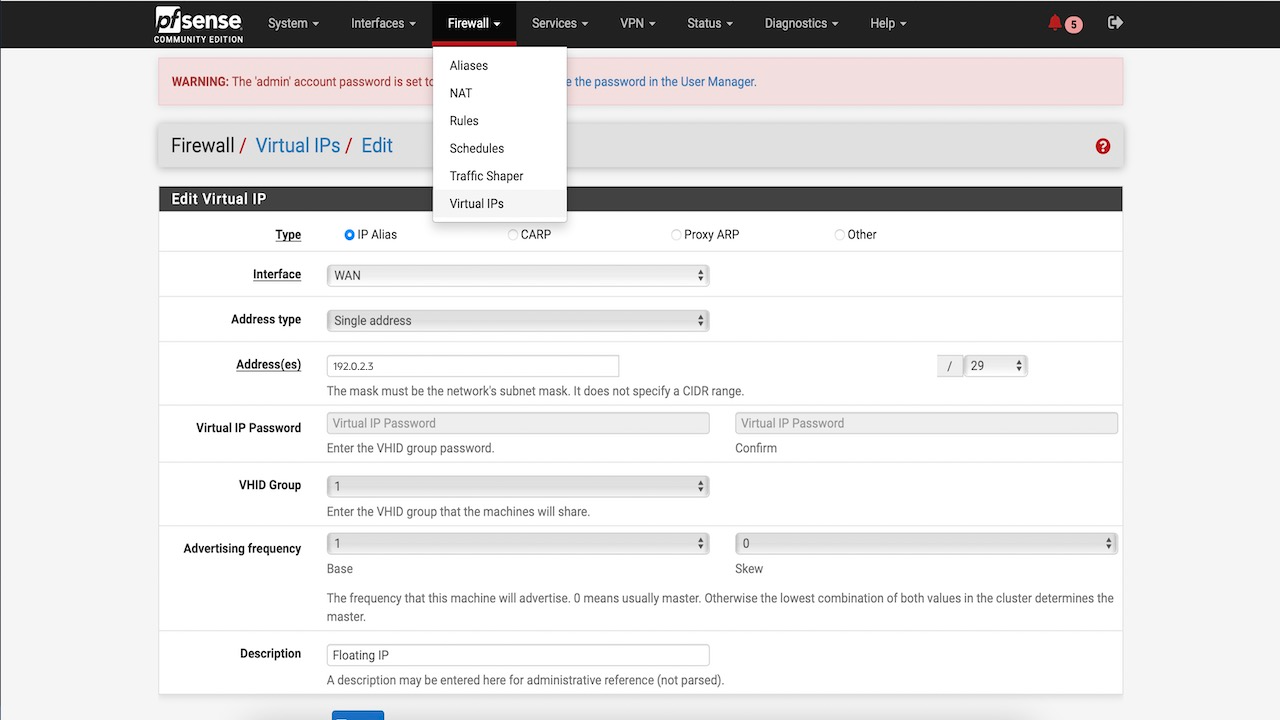Viewport: 1280px width, 720px height.
Task: Open the Interface dropdown showing WAN
Action: 517,274
